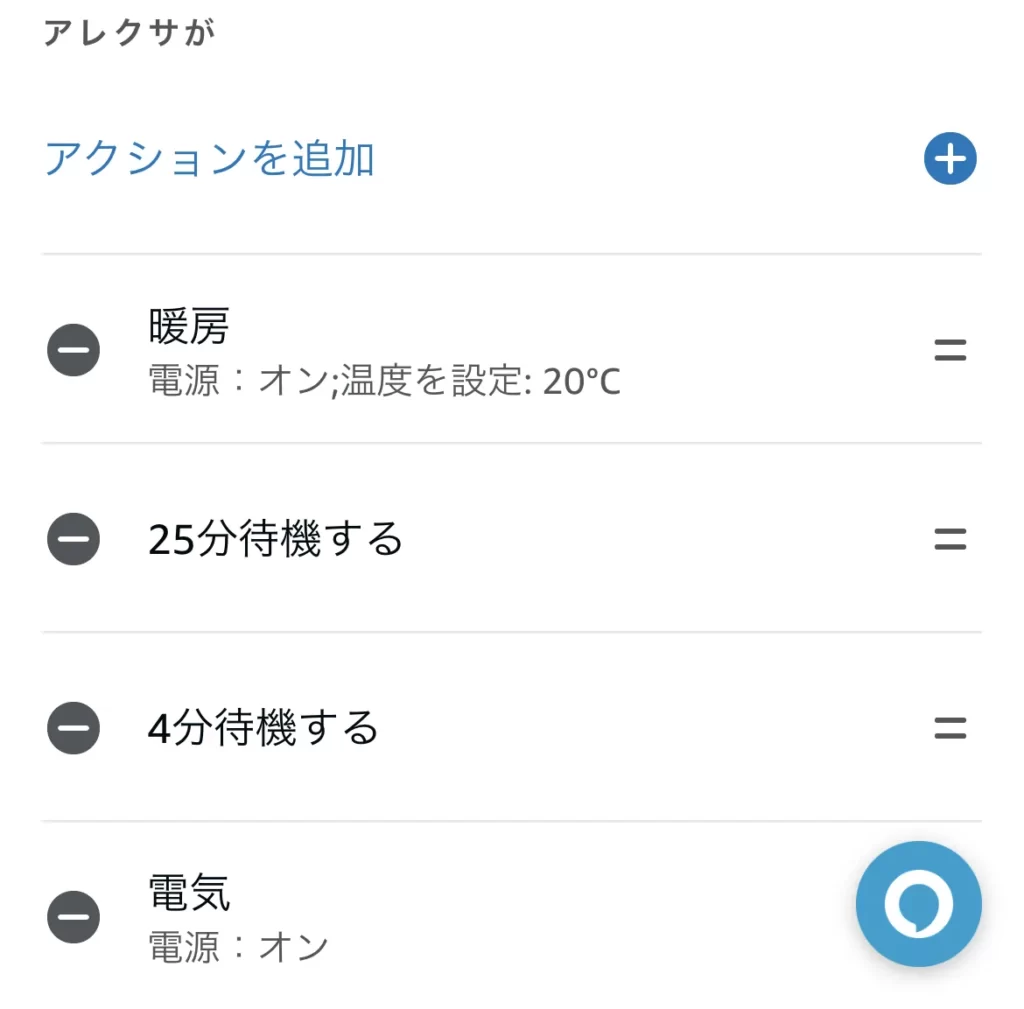Tap the white speech bubble inside Alexa button
Screen dimensions: 1024x1009
click(918, 905)
